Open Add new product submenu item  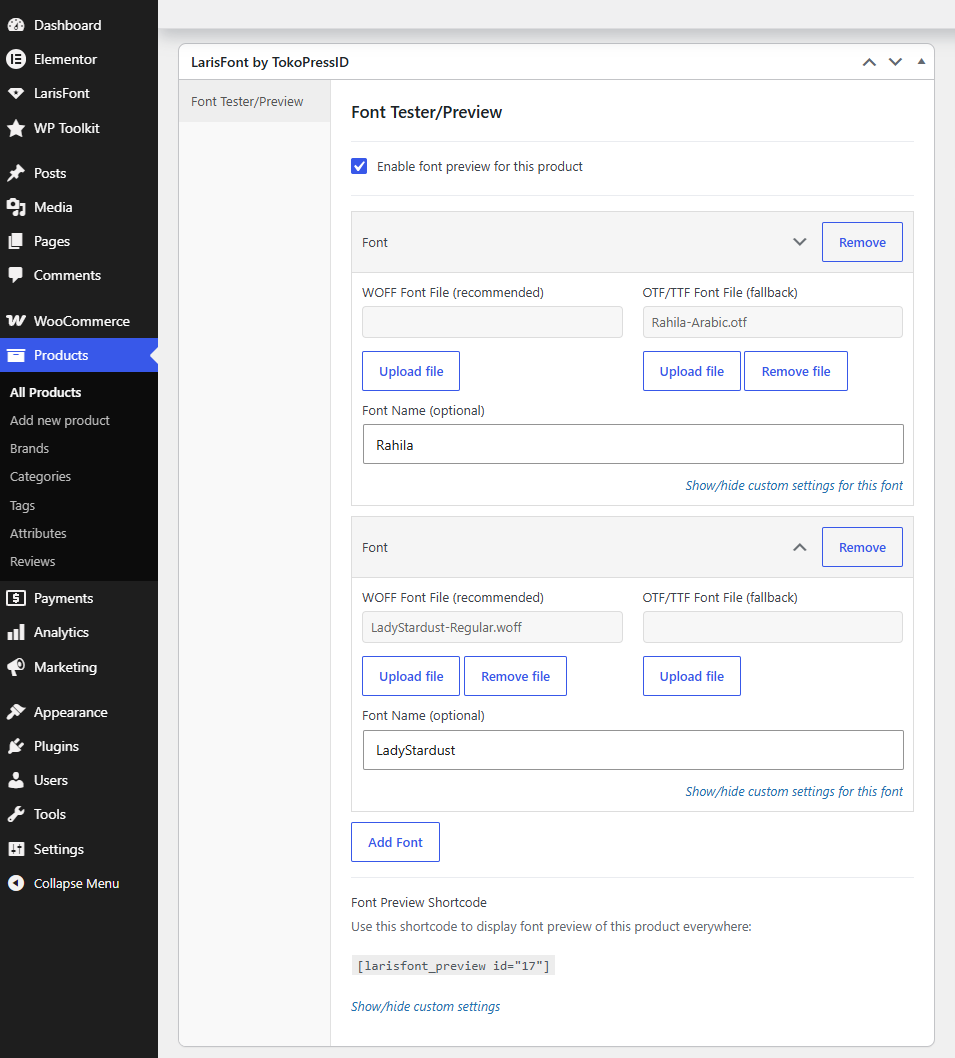pyautogui.click(x=59, y=420)
